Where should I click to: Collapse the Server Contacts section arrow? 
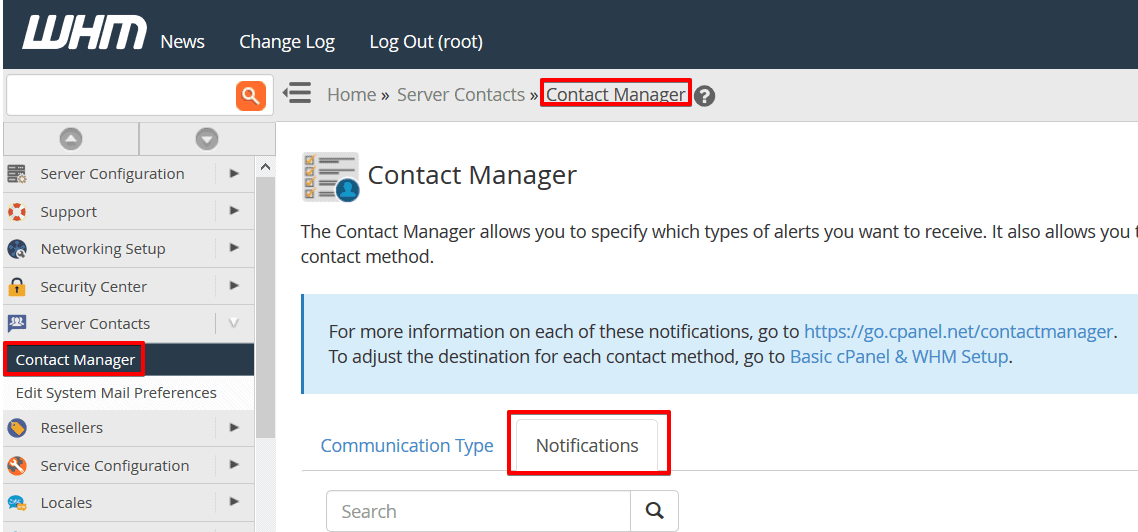234,323
